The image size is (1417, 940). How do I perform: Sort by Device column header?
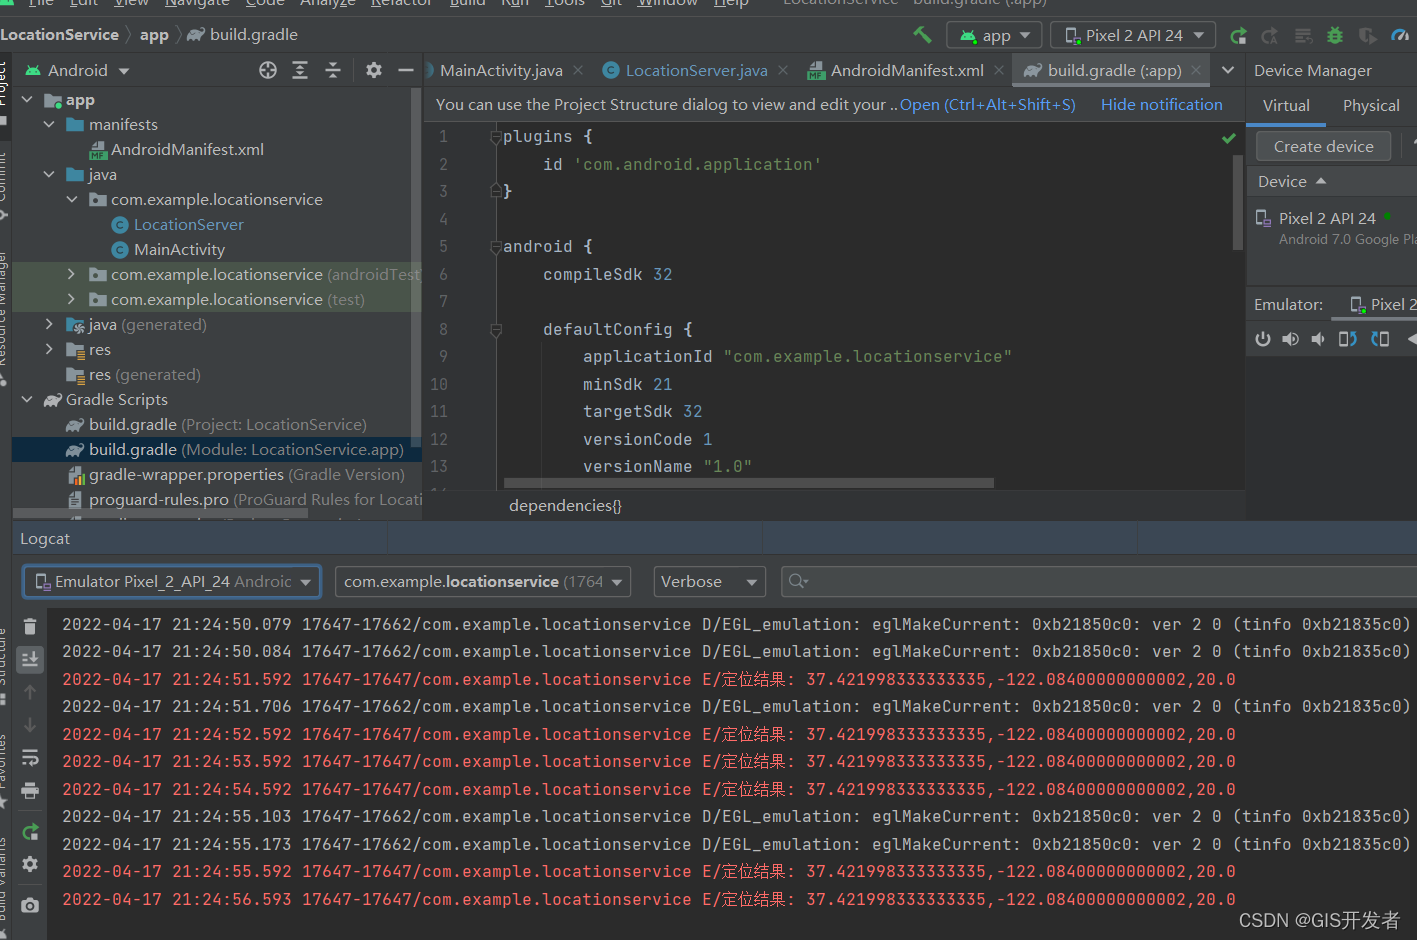point(1292,181)
